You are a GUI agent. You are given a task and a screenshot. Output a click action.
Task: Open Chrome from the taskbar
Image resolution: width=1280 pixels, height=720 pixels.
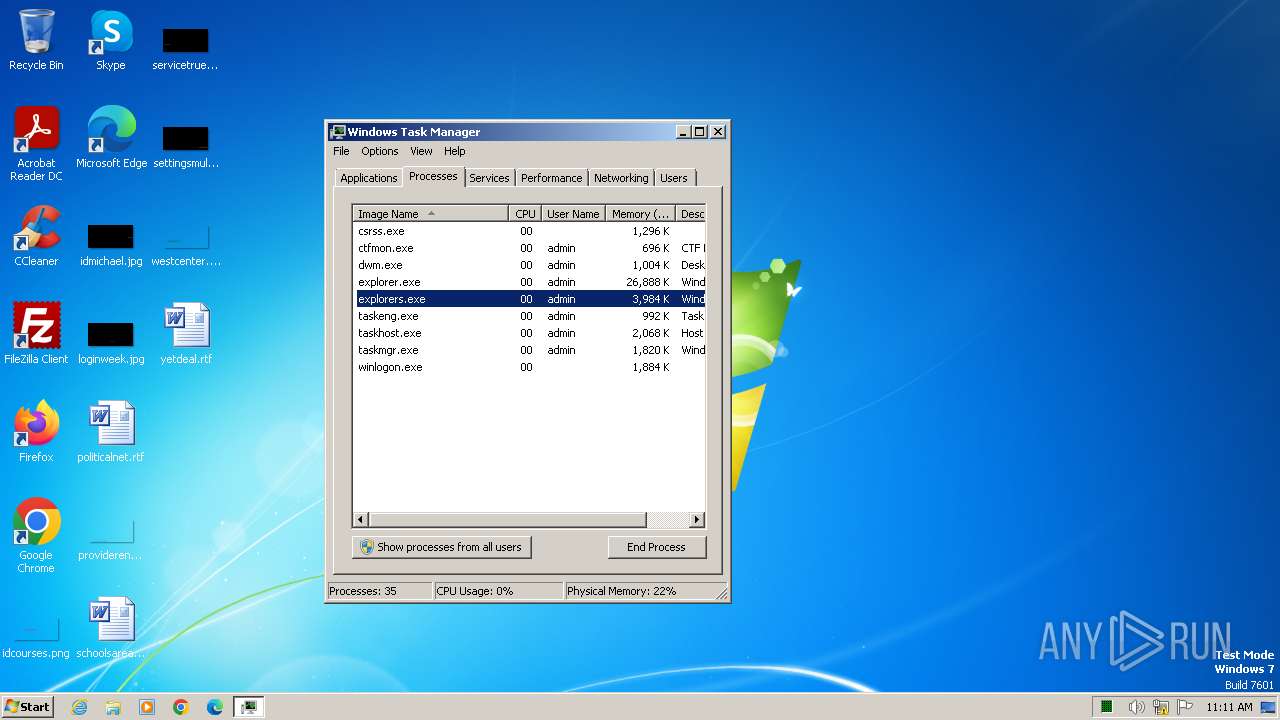click(x=181, y=707)
